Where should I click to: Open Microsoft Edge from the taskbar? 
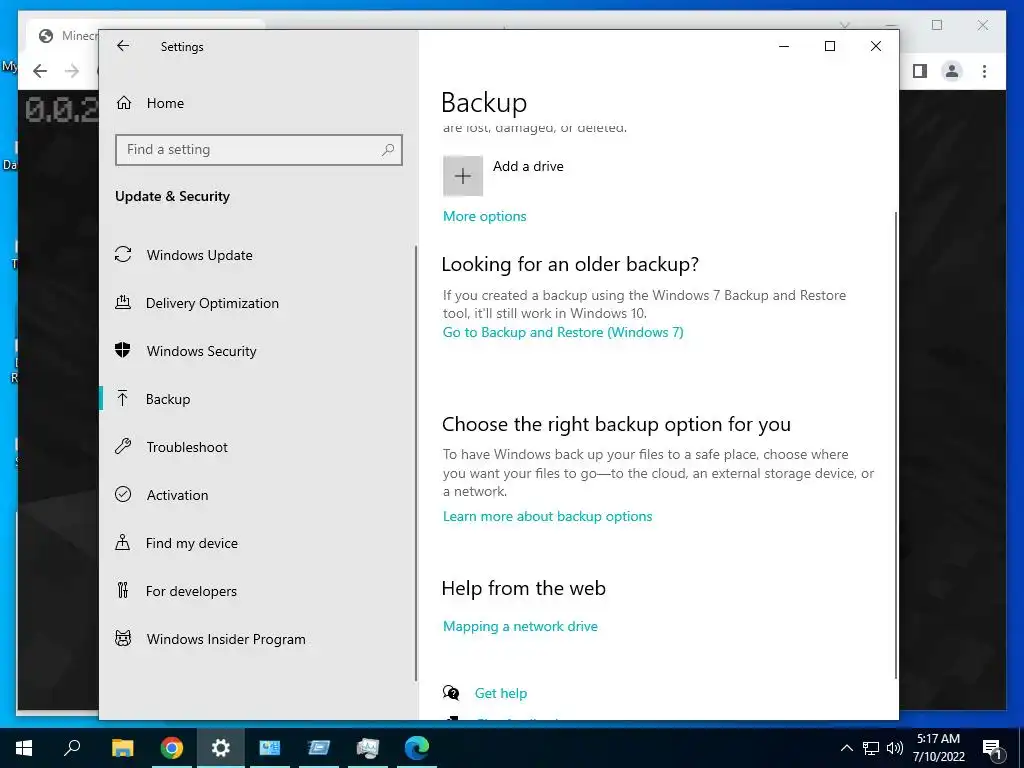click(417, 748)
